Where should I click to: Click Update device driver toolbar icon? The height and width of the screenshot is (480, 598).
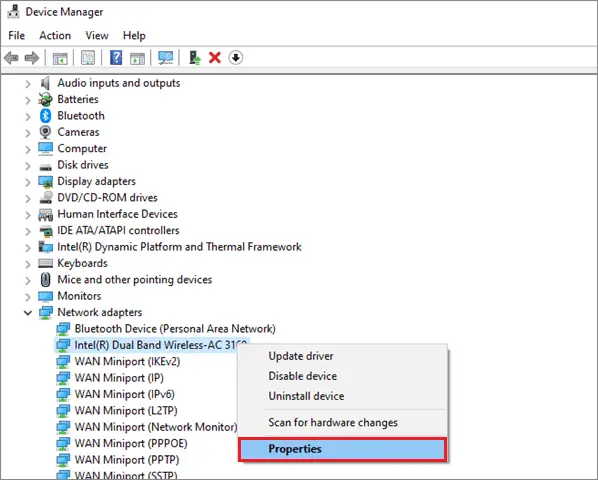click(195, 58)
